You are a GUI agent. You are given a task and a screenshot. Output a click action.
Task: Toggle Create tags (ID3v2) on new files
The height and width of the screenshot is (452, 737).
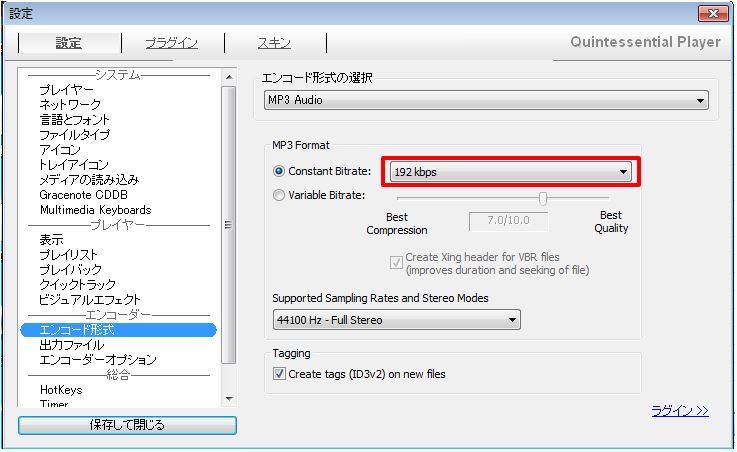click(279, 374)
